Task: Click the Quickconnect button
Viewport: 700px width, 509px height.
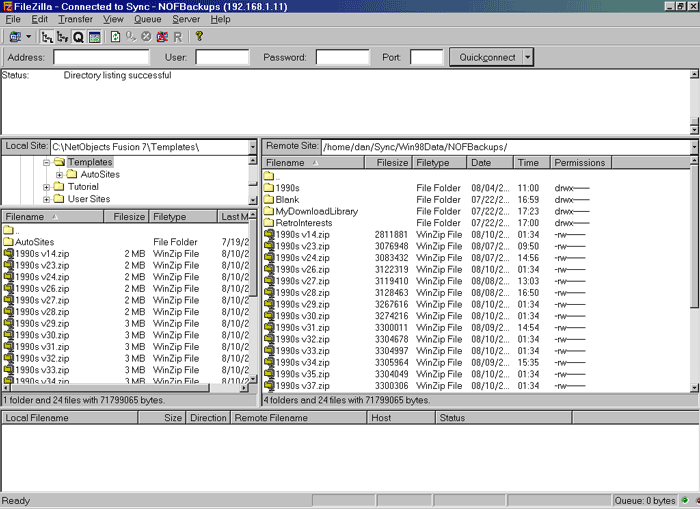Action: point(487,57)
